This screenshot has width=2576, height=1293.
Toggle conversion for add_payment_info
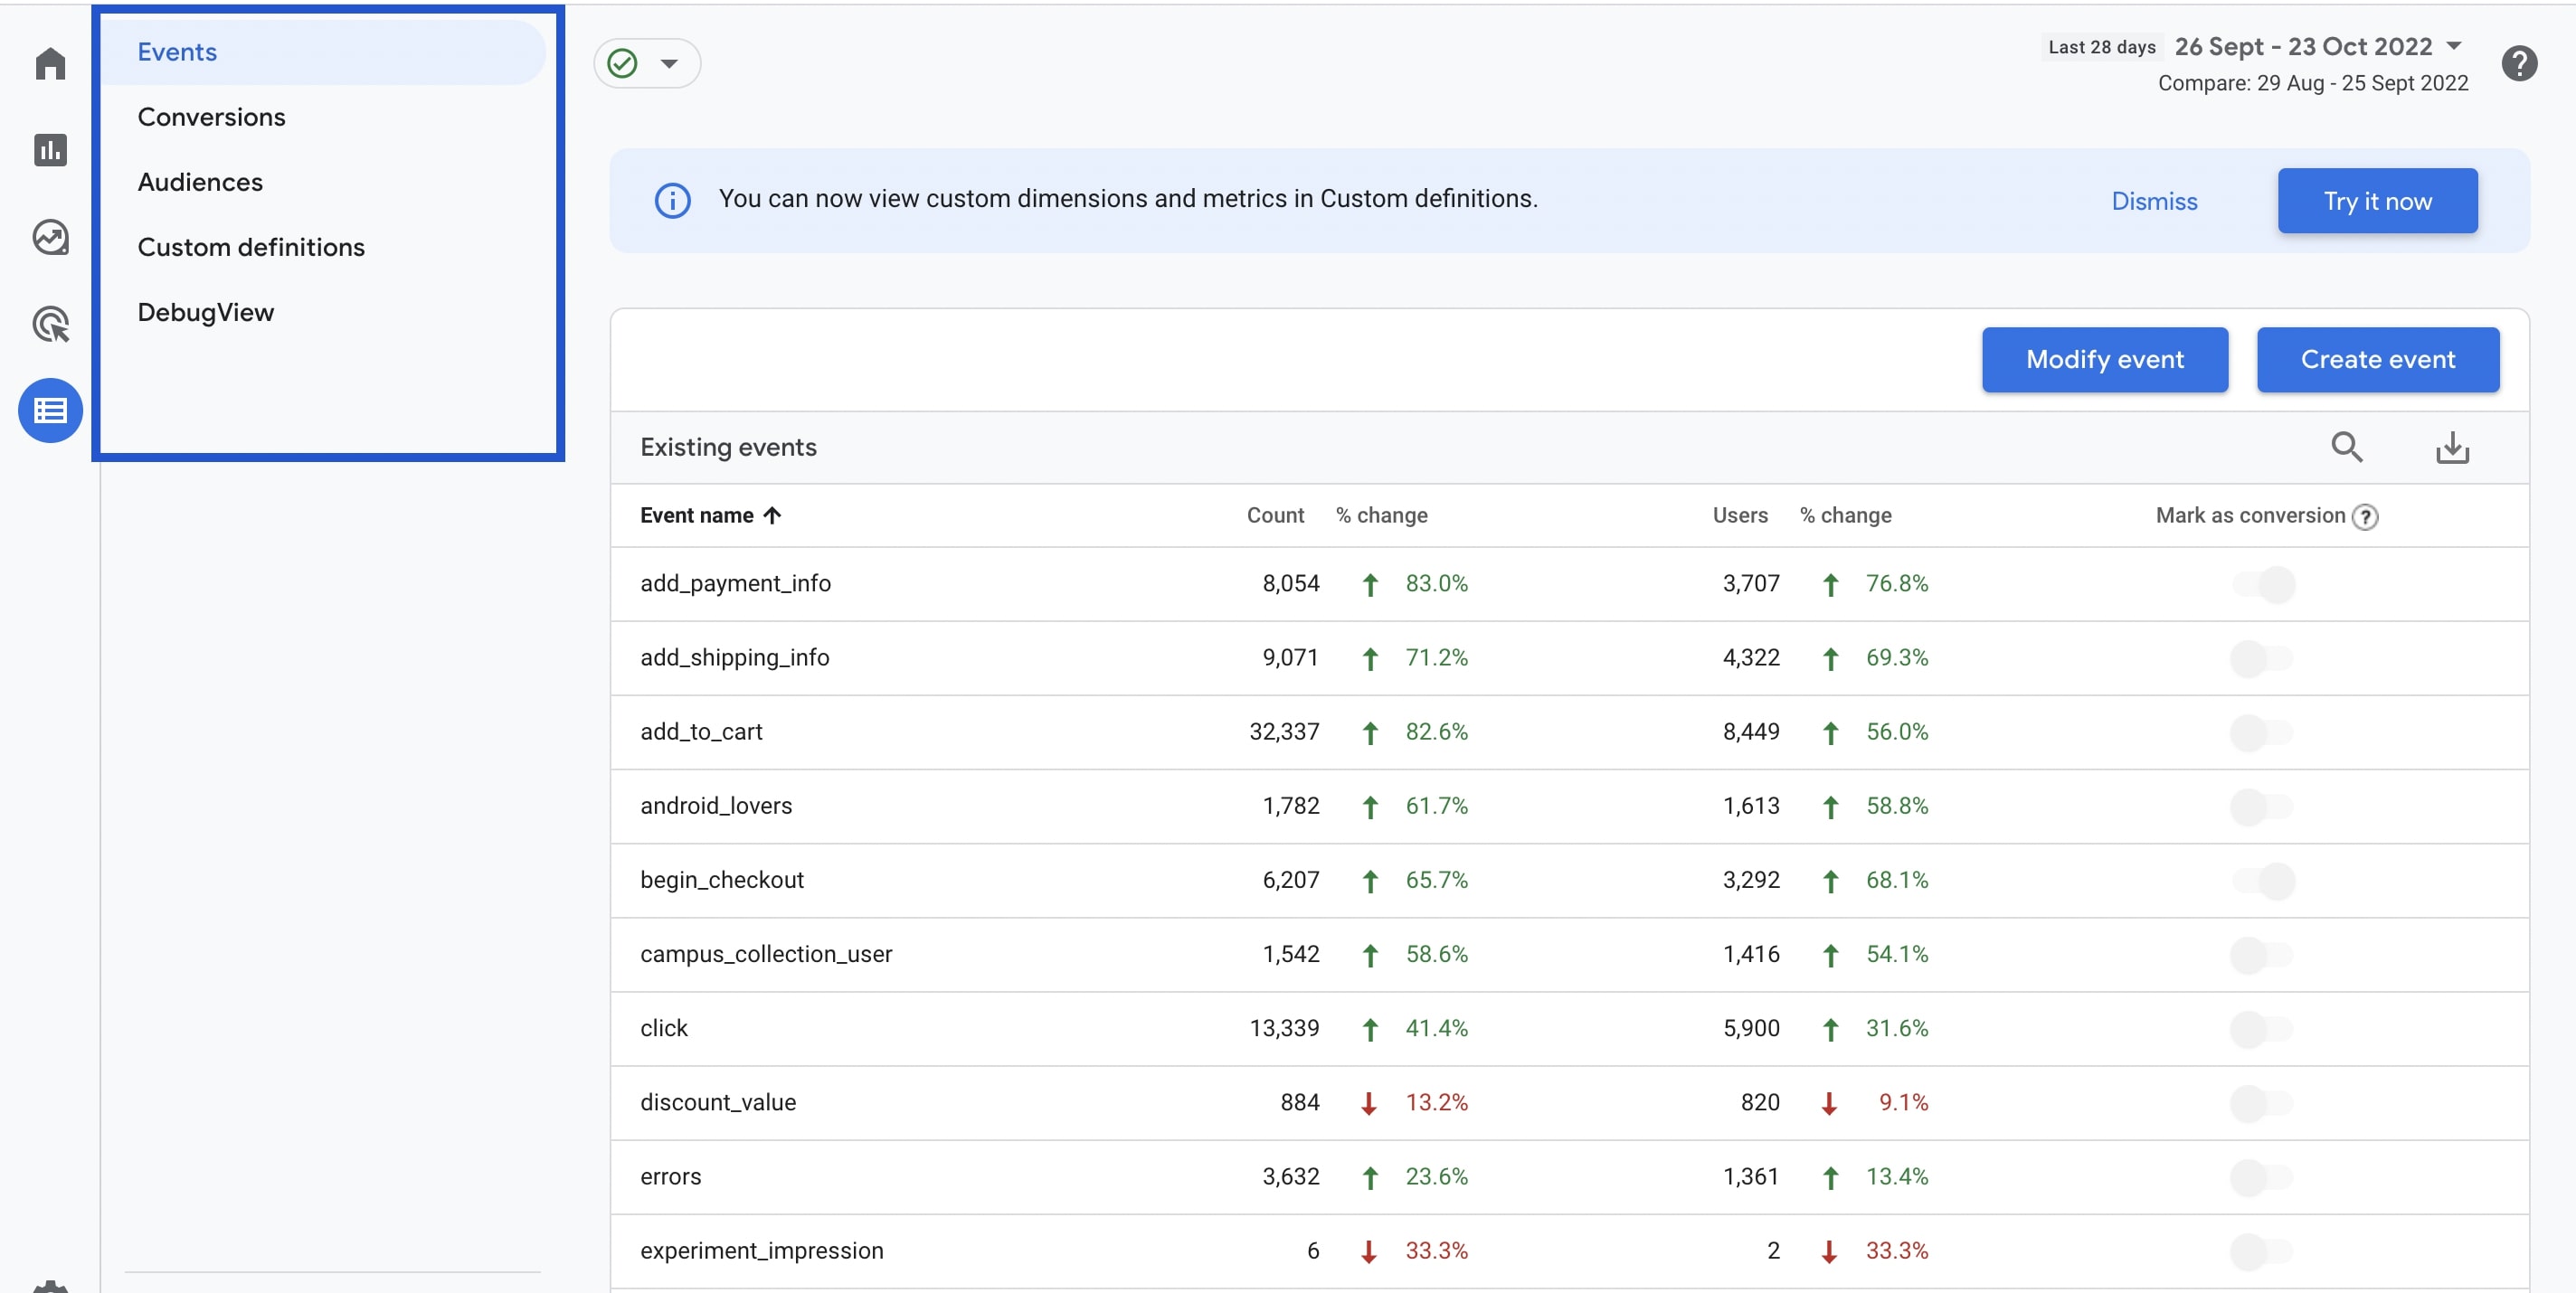[x=2263, y=584]
